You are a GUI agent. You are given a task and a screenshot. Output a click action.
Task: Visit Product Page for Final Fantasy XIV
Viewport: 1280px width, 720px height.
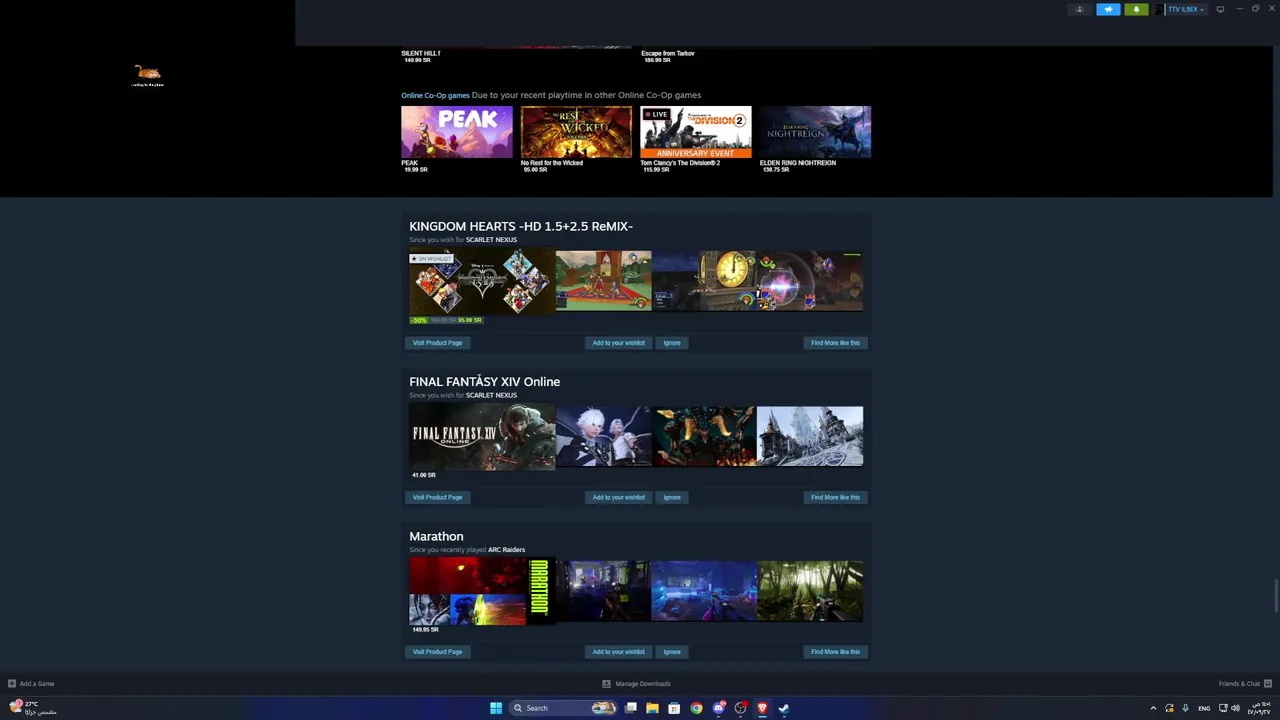(437, 497)
